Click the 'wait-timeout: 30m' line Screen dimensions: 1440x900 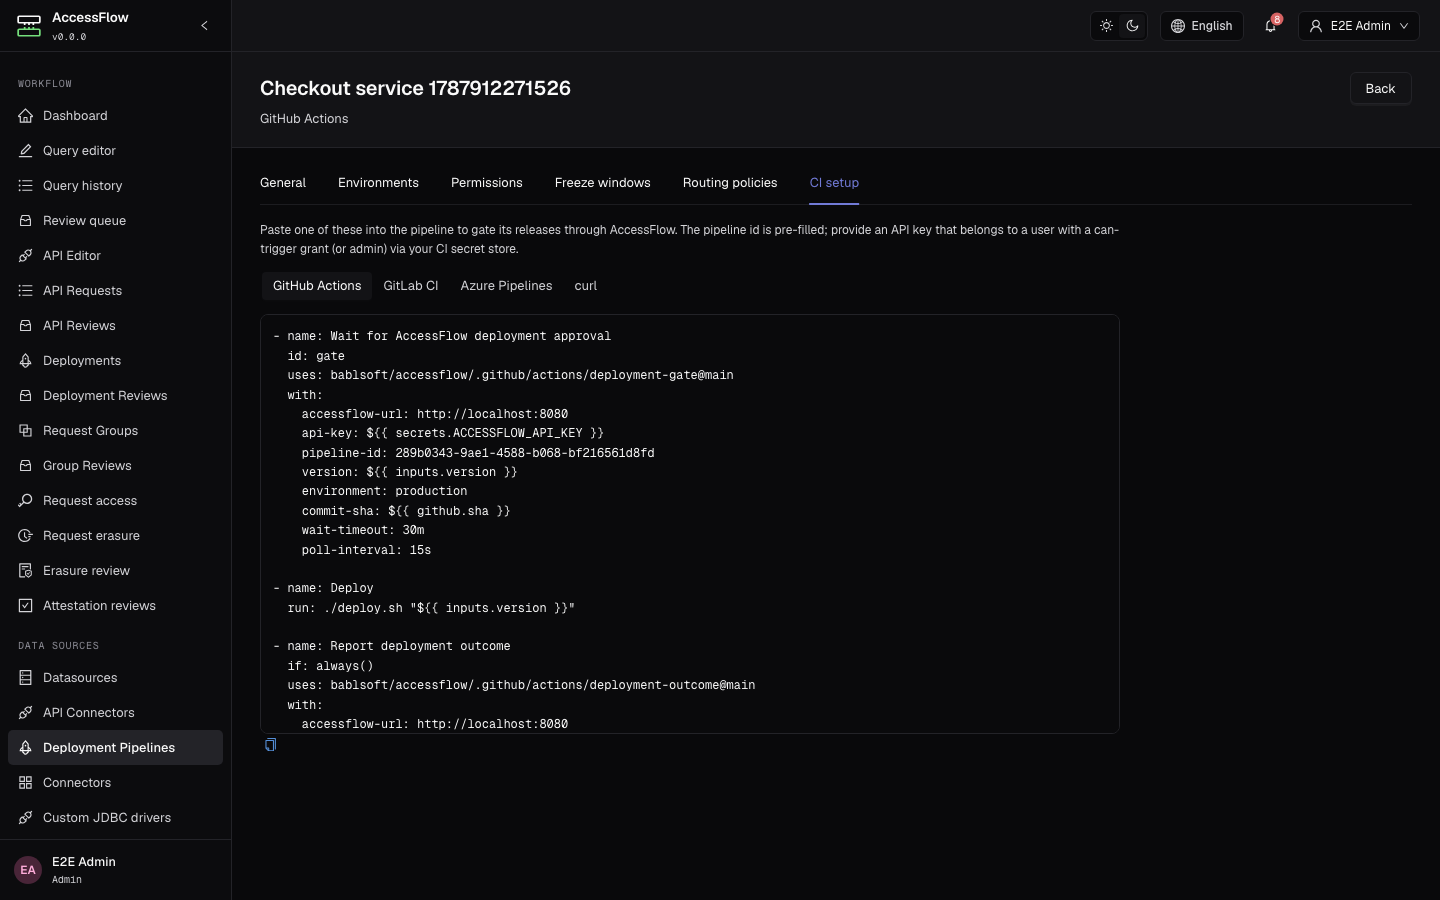[x=363, y=530]
